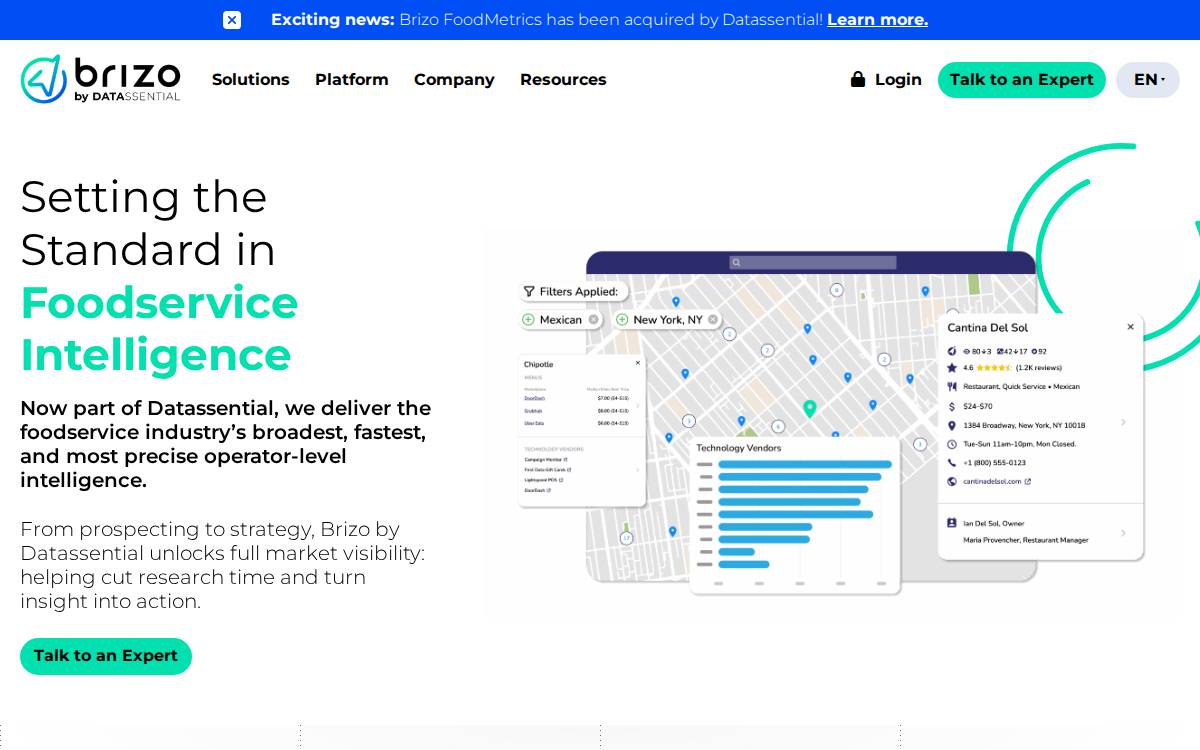Click the globe website icon
This screenshot has height=750, width=1200.
click(952, 481)
